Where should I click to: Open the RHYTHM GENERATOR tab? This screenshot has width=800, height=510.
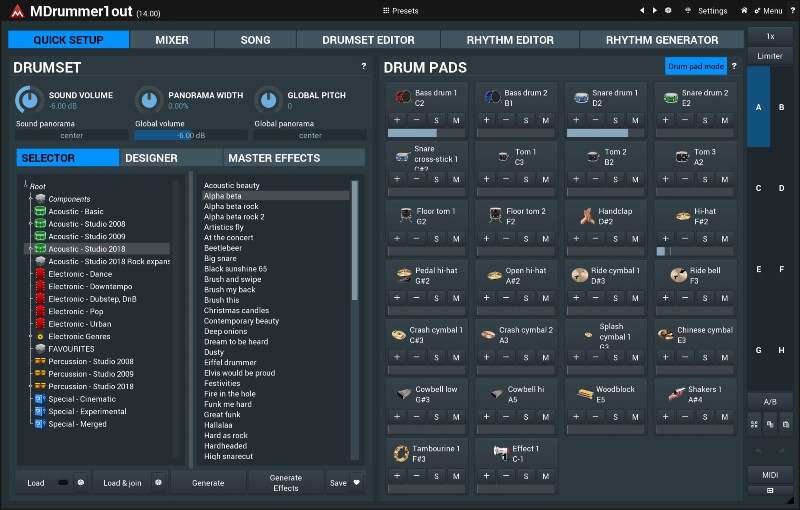tap(662, 40)
